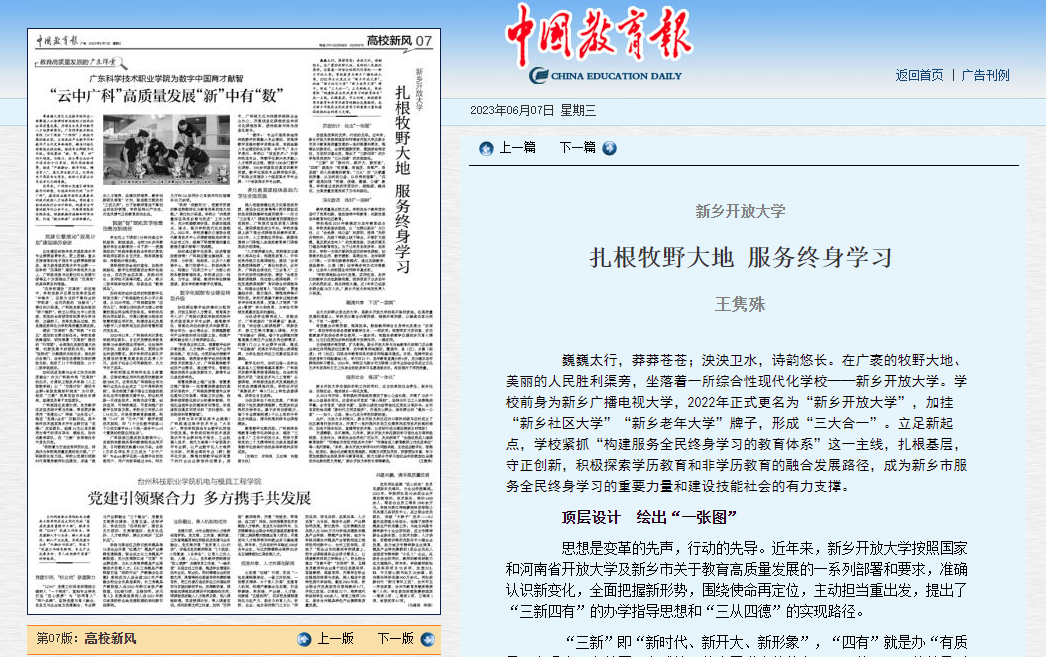Image resolution: width=1046 pixels, height=657 pixels.
Task: Go to previous article via 上一篇 text
Action: 517,148
